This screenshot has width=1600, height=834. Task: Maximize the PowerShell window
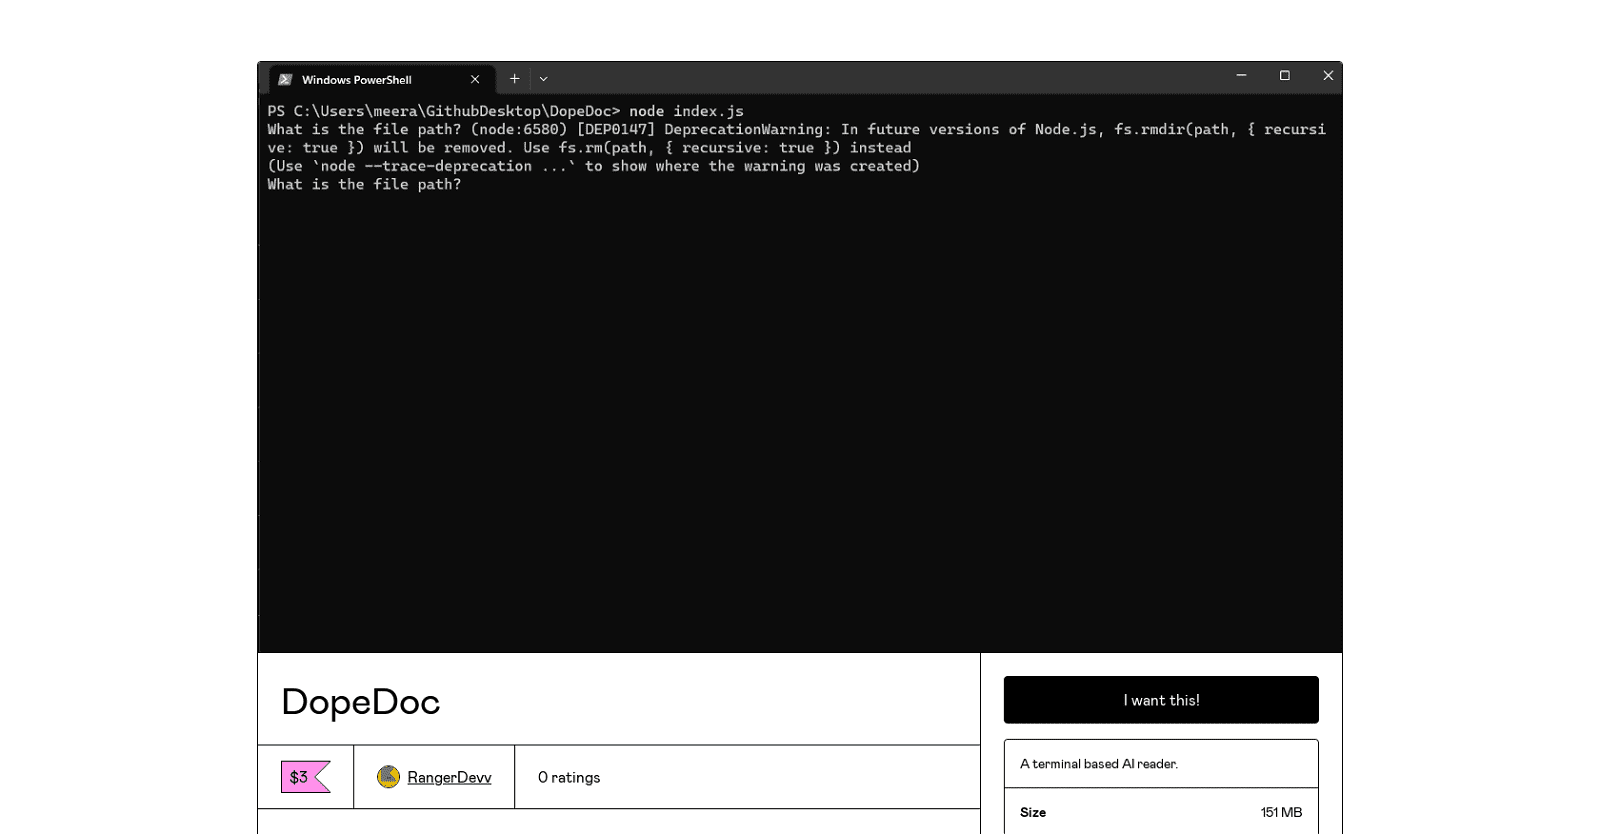coord(1284,76)
